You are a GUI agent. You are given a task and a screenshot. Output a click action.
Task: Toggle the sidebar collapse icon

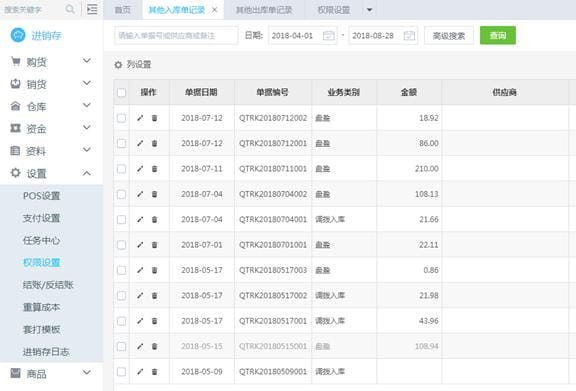(x=92, y=9)
